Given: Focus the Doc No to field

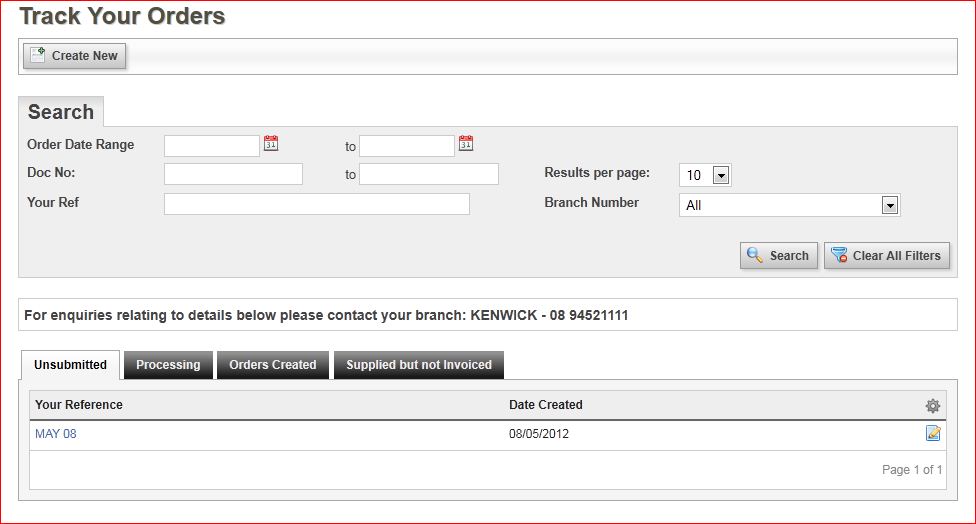Looking at the screenshot, I should coord(429,174).
